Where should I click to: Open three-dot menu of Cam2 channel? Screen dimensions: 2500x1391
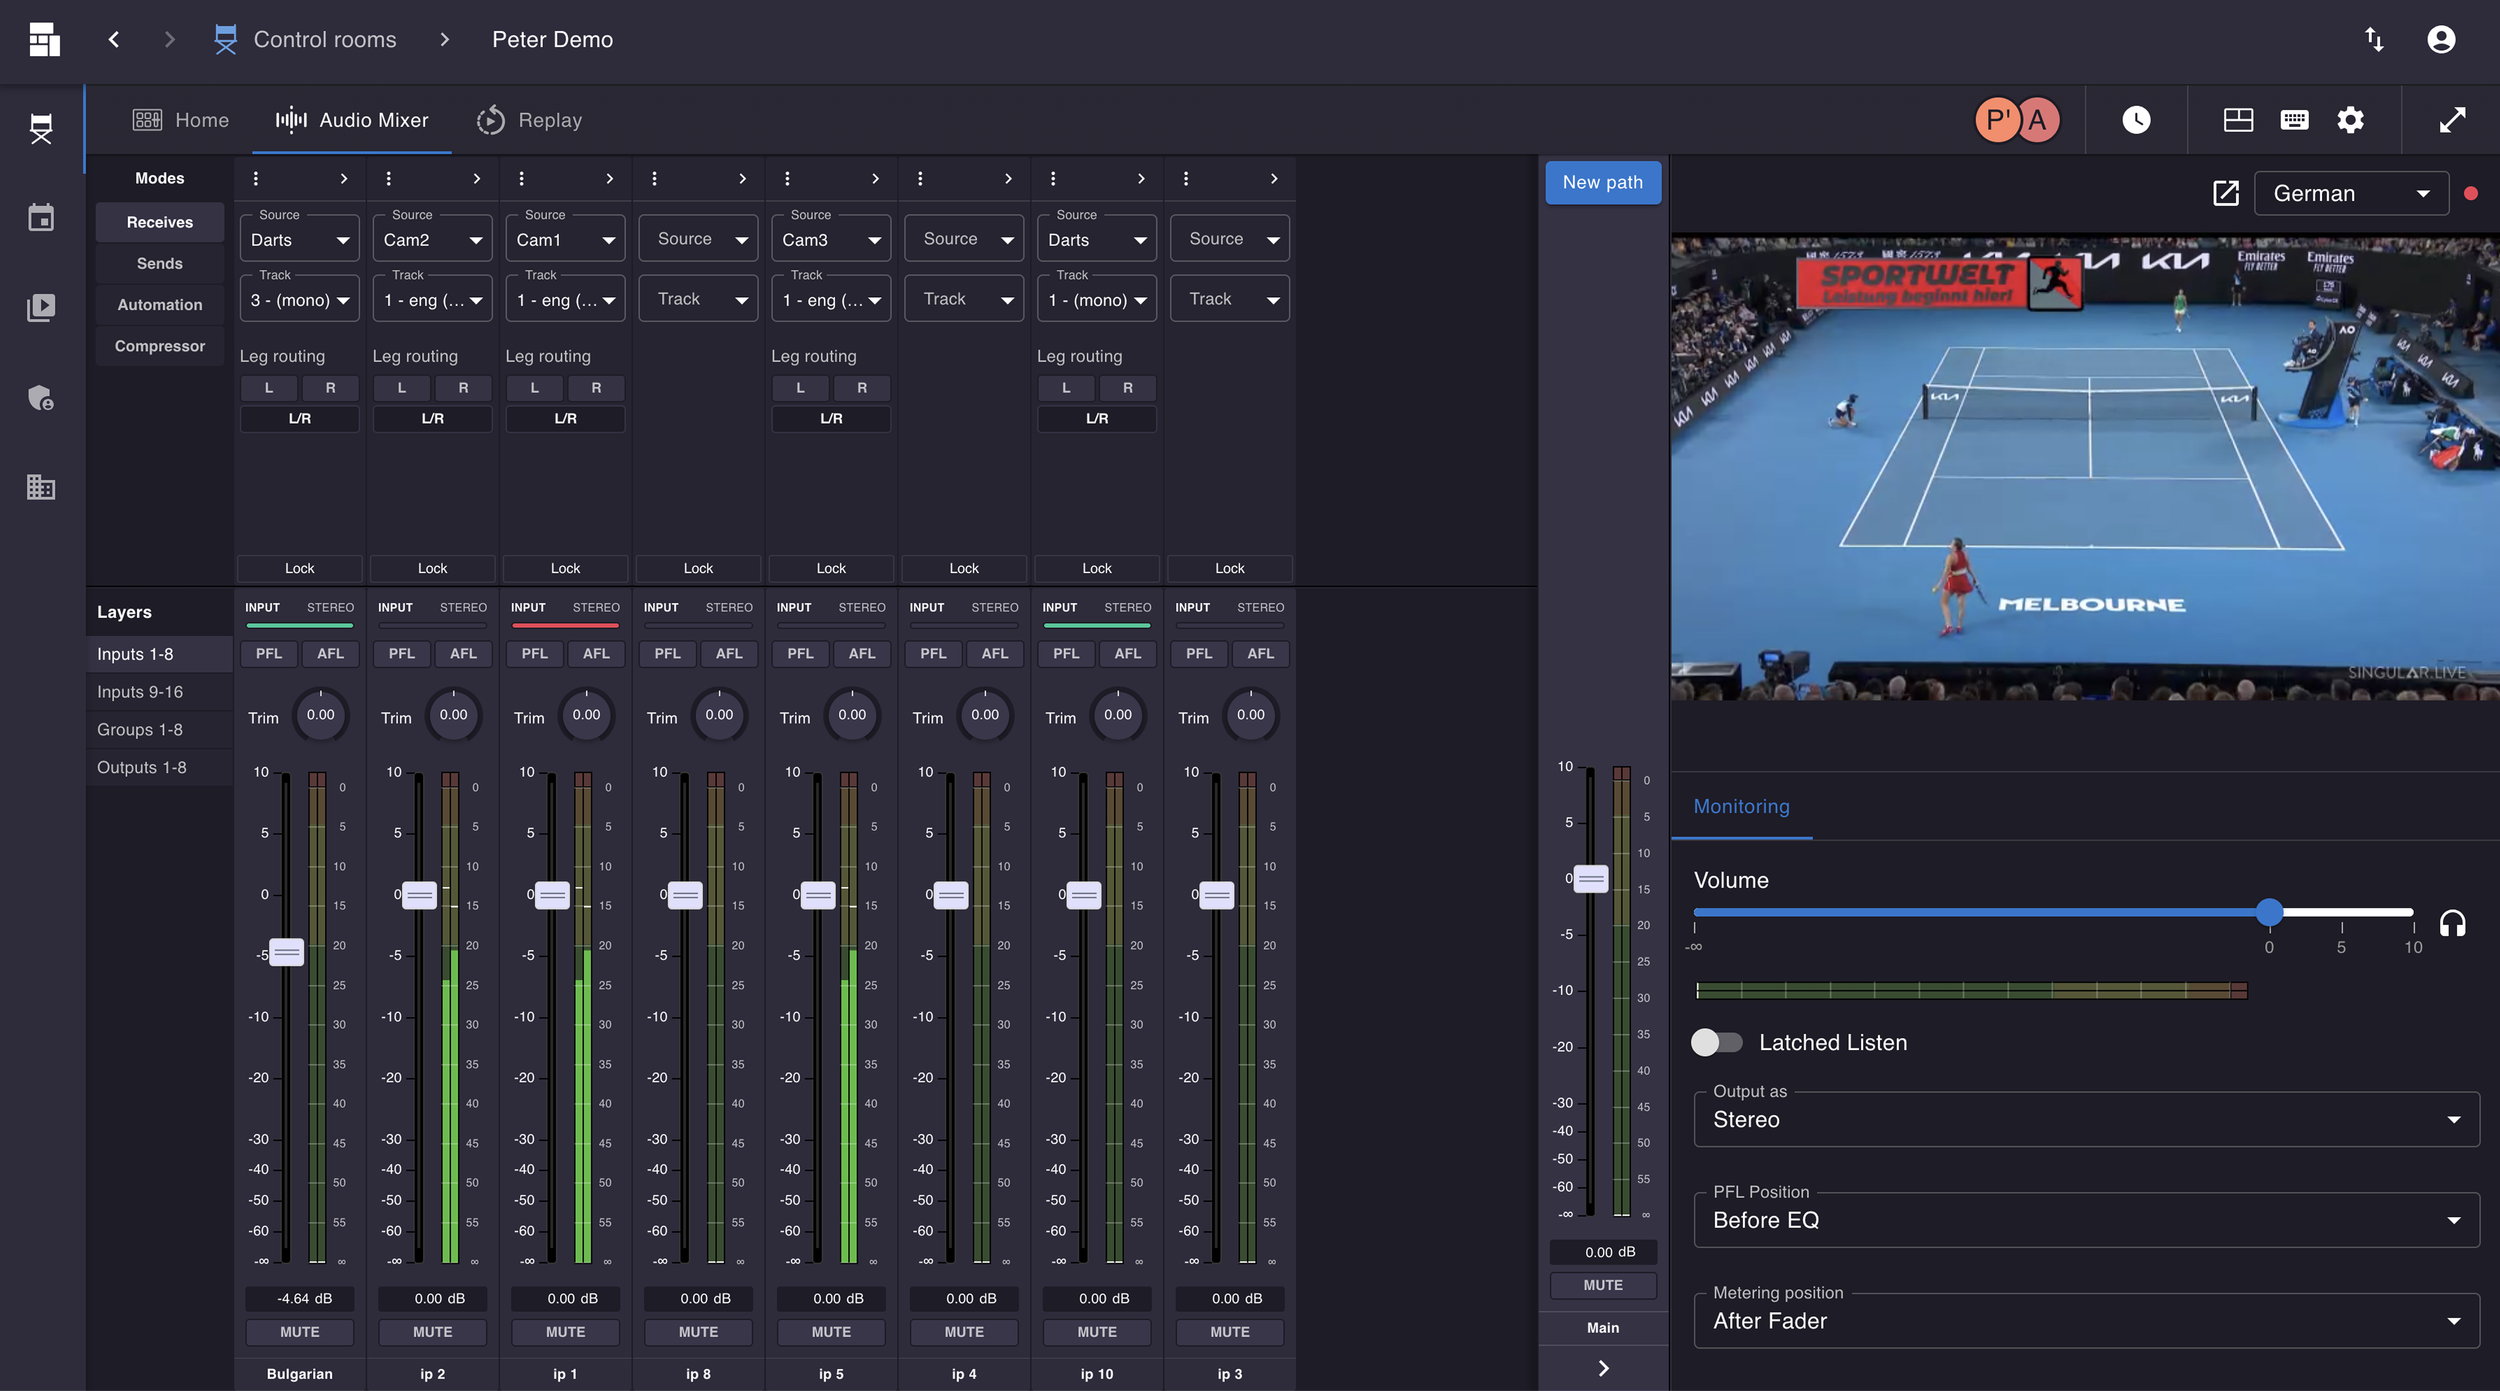[x=389, y=179]
